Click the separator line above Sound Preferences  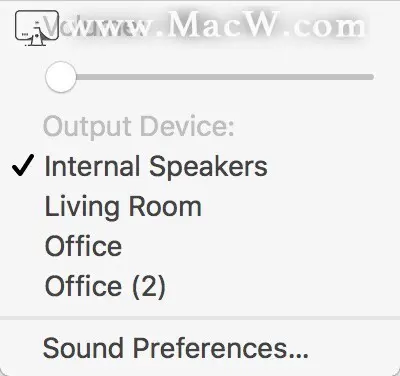pyautogui.click(x=200, y=318)
